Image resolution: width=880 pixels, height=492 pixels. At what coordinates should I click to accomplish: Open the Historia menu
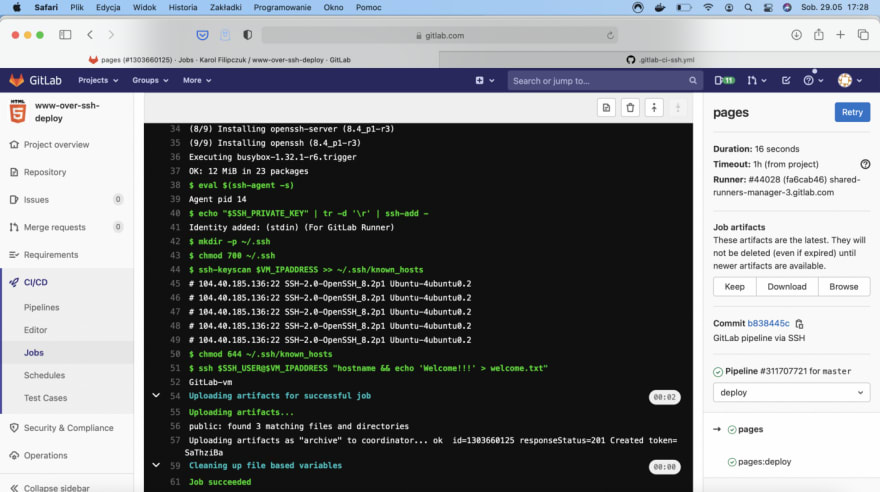point(183,7)
